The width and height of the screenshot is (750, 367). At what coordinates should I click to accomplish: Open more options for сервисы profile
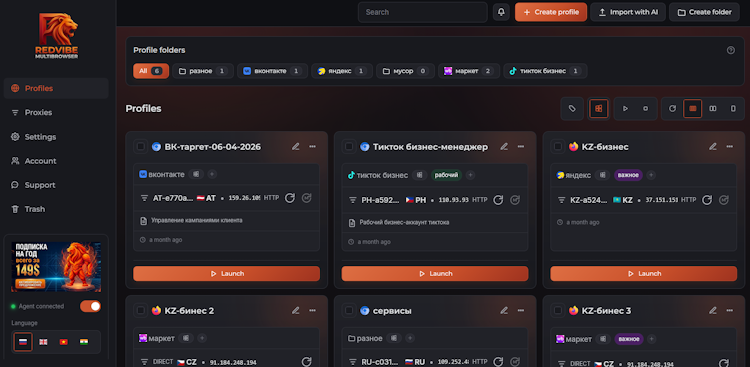(521, 311)
